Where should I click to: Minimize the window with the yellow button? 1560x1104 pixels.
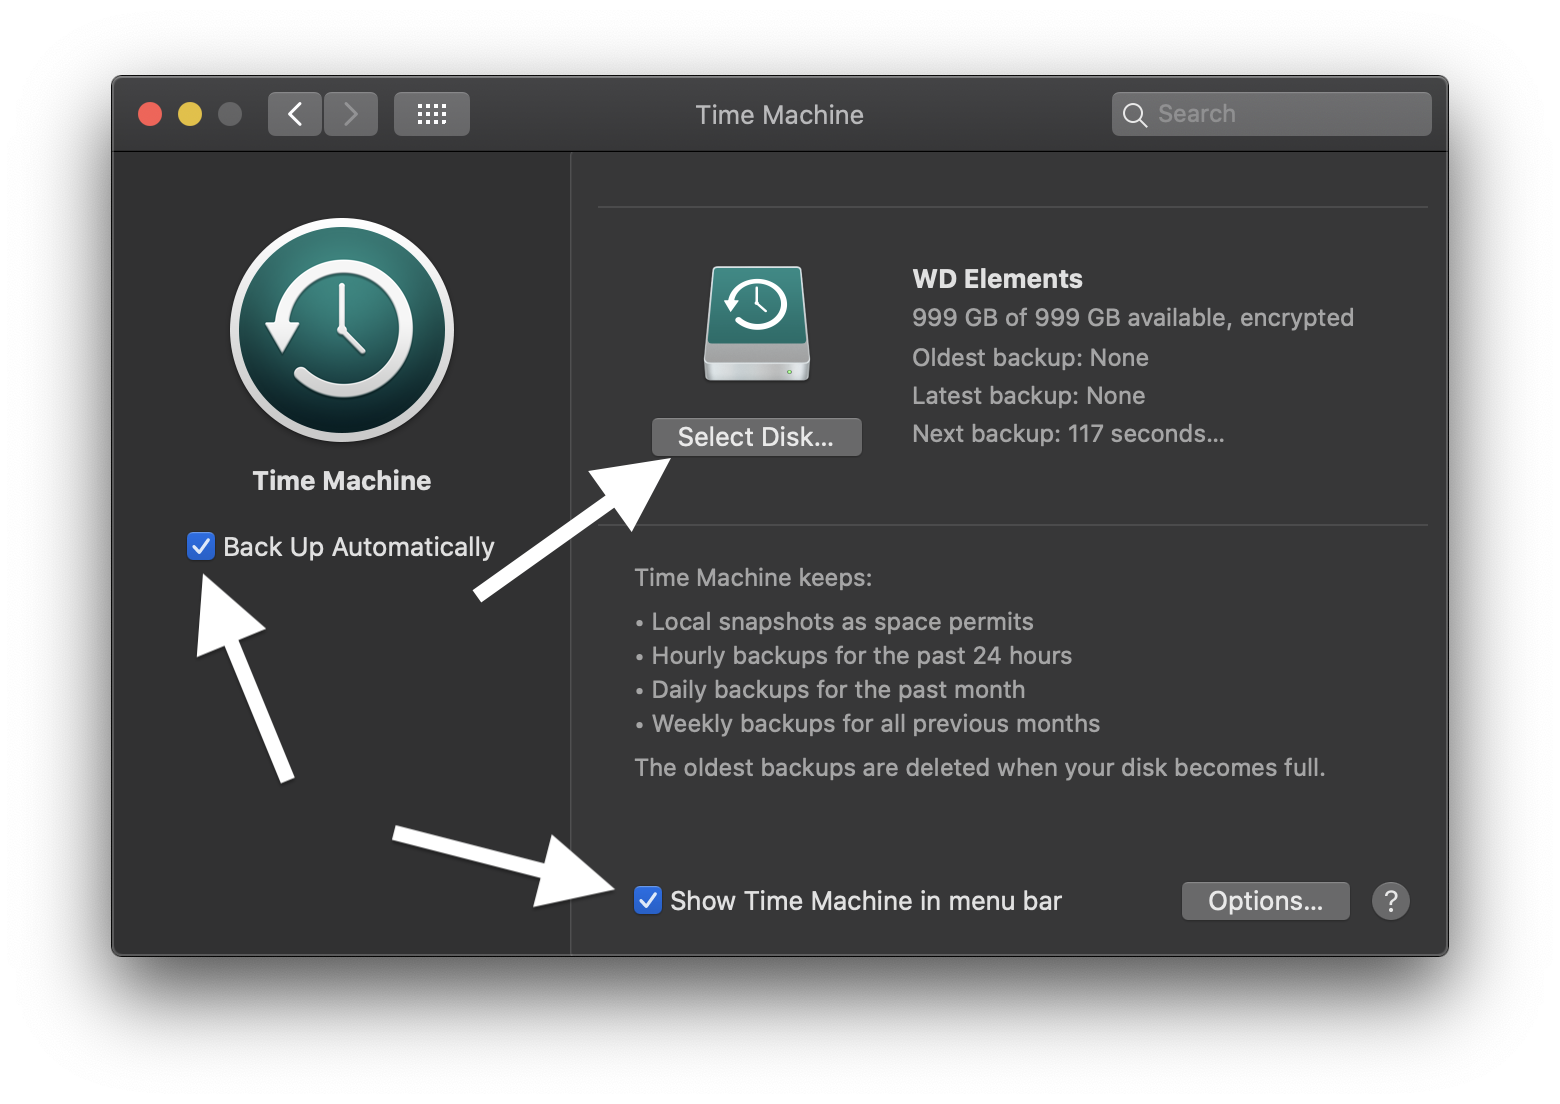coord(190,114)
